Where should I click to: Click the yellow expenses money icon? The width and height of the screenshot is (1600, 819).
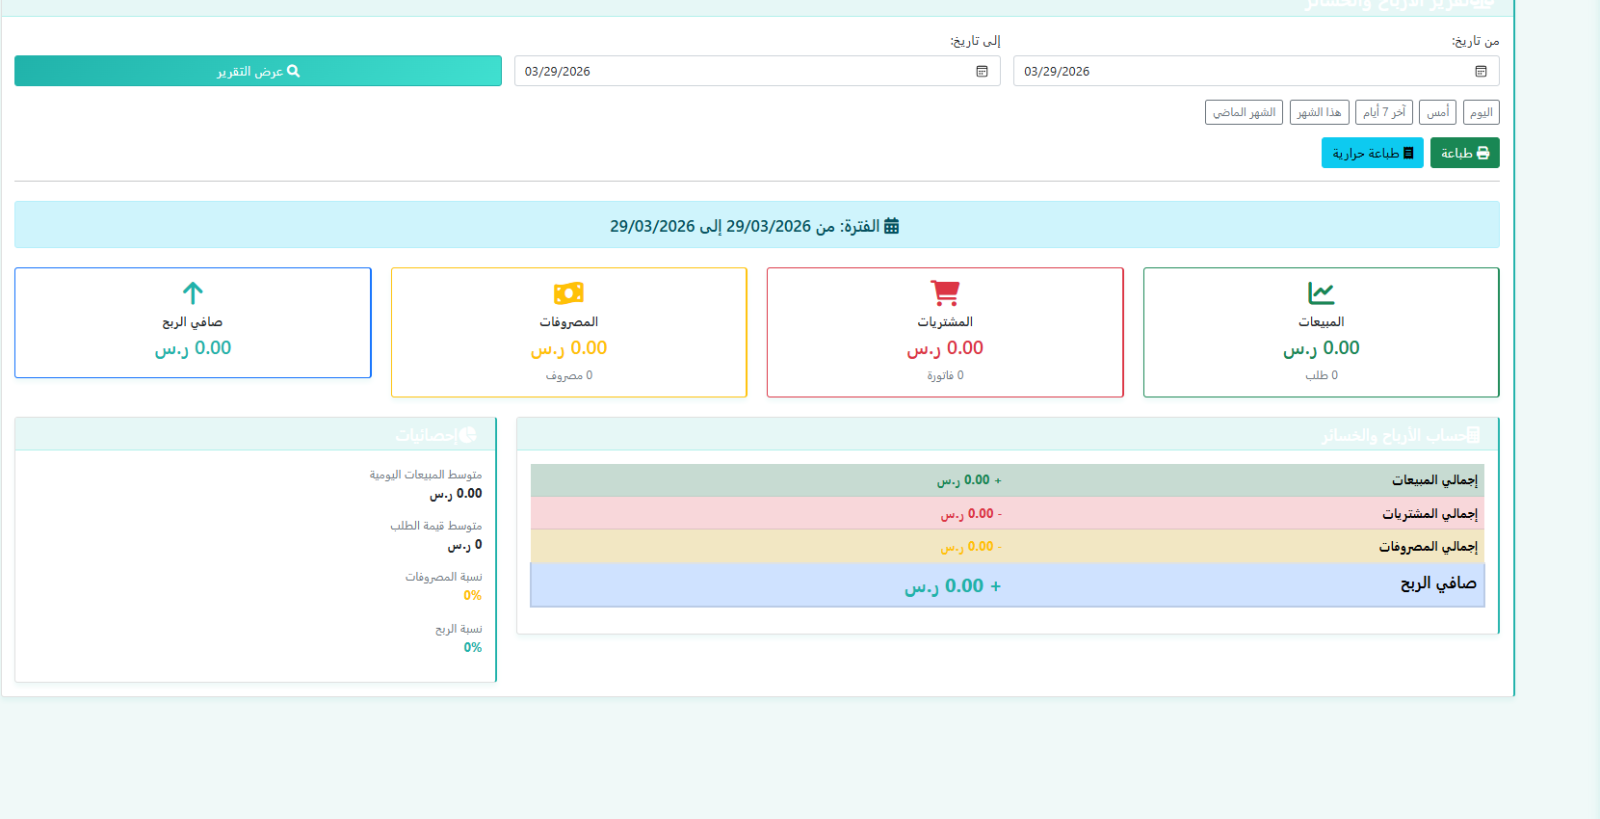568,293
